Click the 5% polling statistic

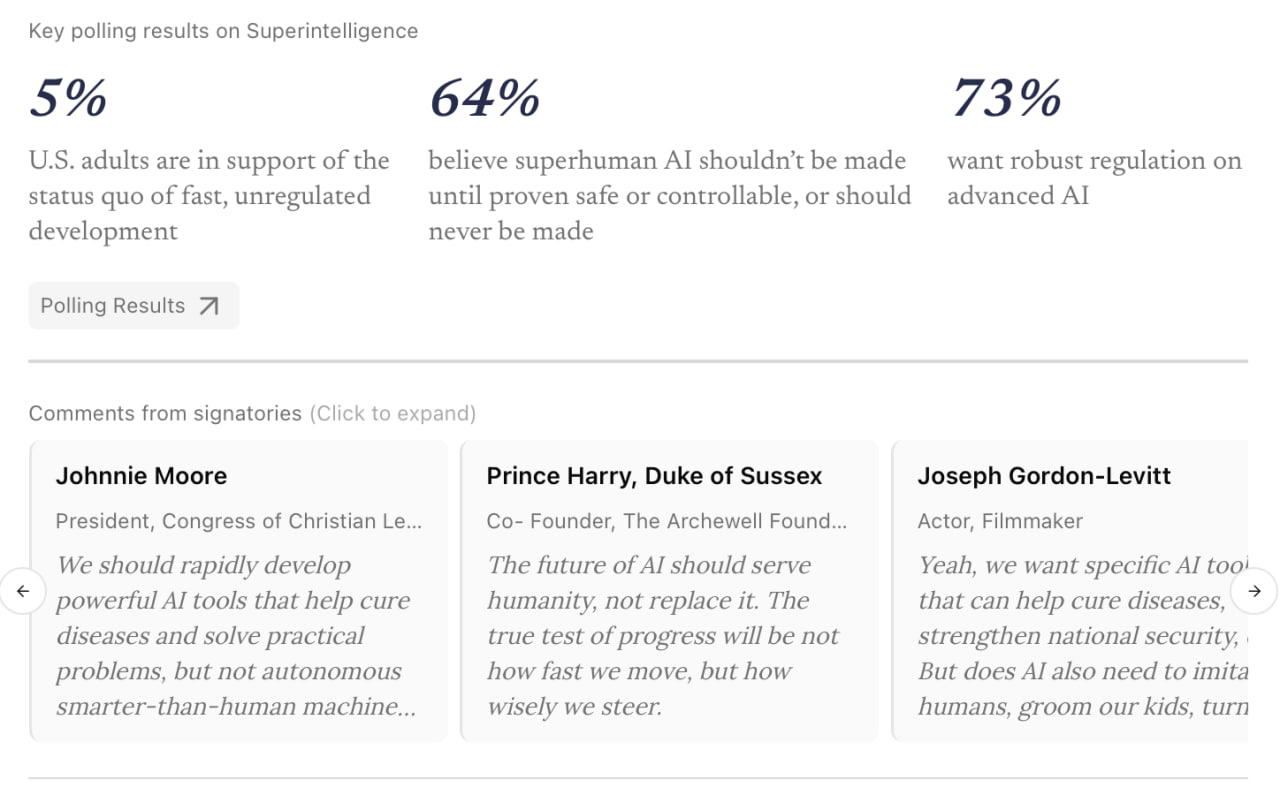tap(68, 99)
